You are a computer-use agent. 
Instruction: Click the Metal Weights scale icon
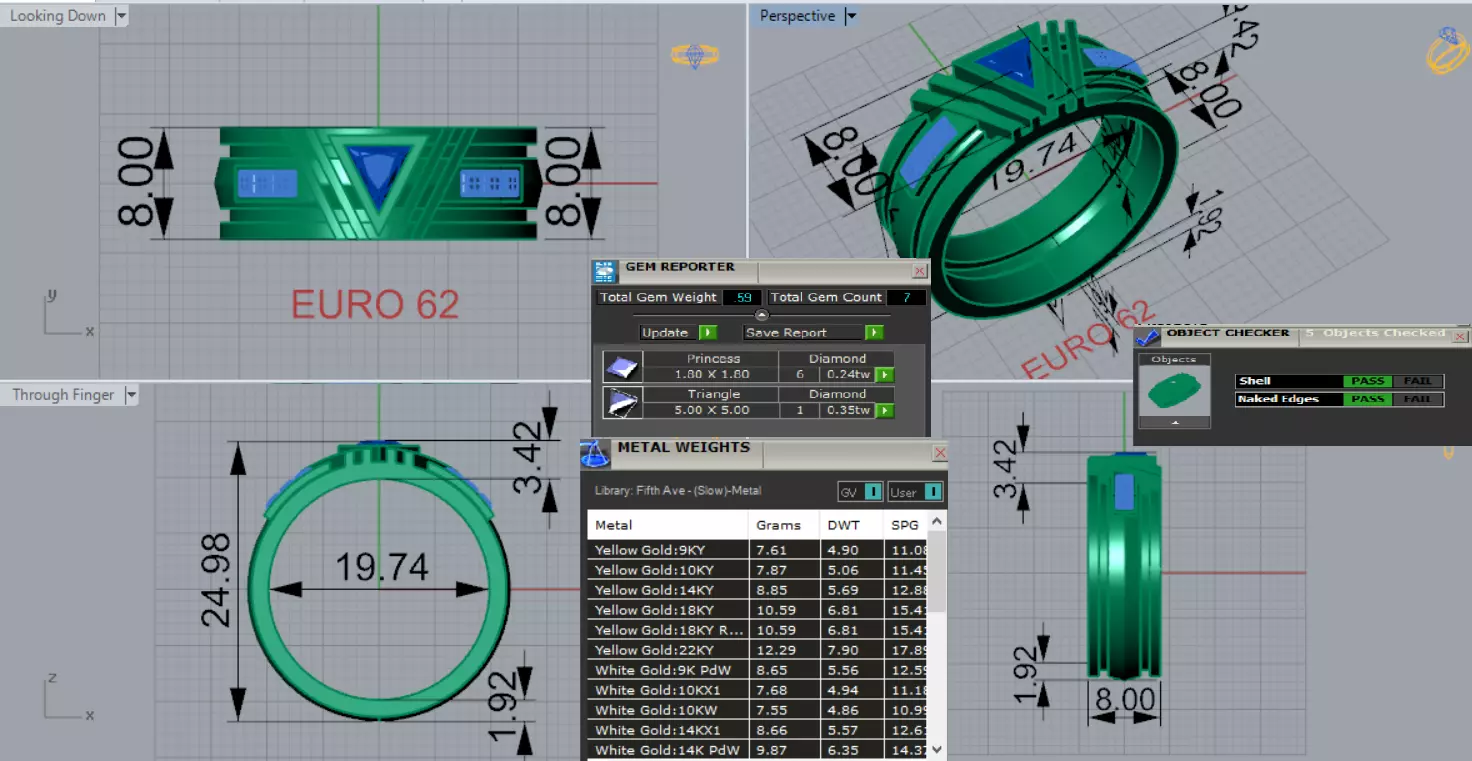(x=596, y=453)
